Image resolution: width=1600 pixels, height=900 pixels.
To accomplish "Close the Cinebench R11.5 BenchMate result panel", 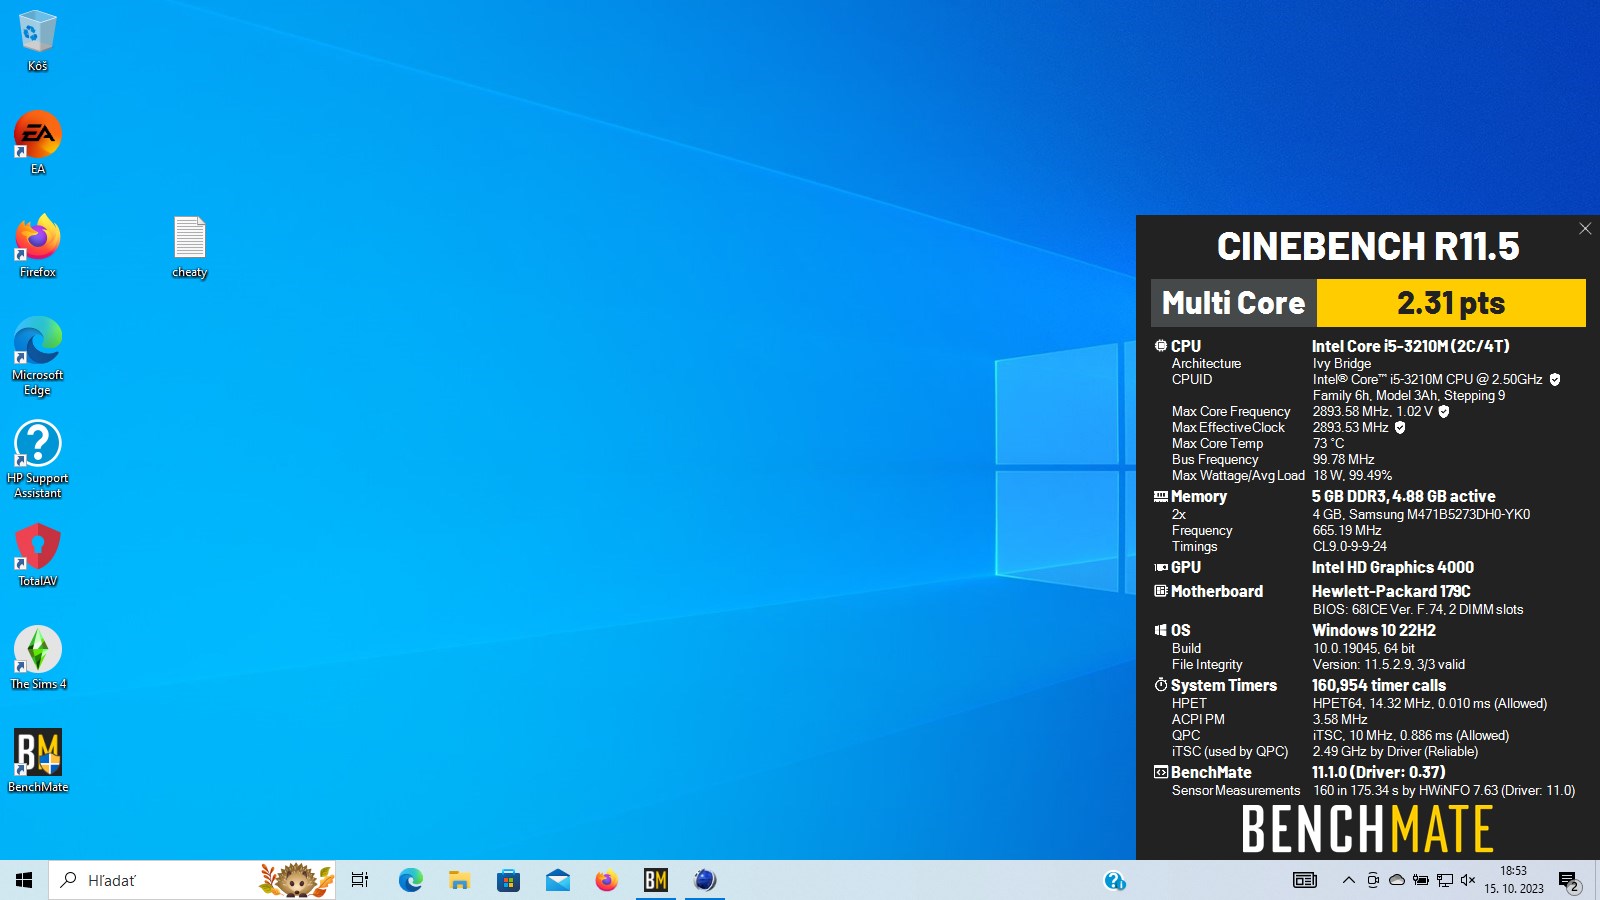I will [1585, 229].
